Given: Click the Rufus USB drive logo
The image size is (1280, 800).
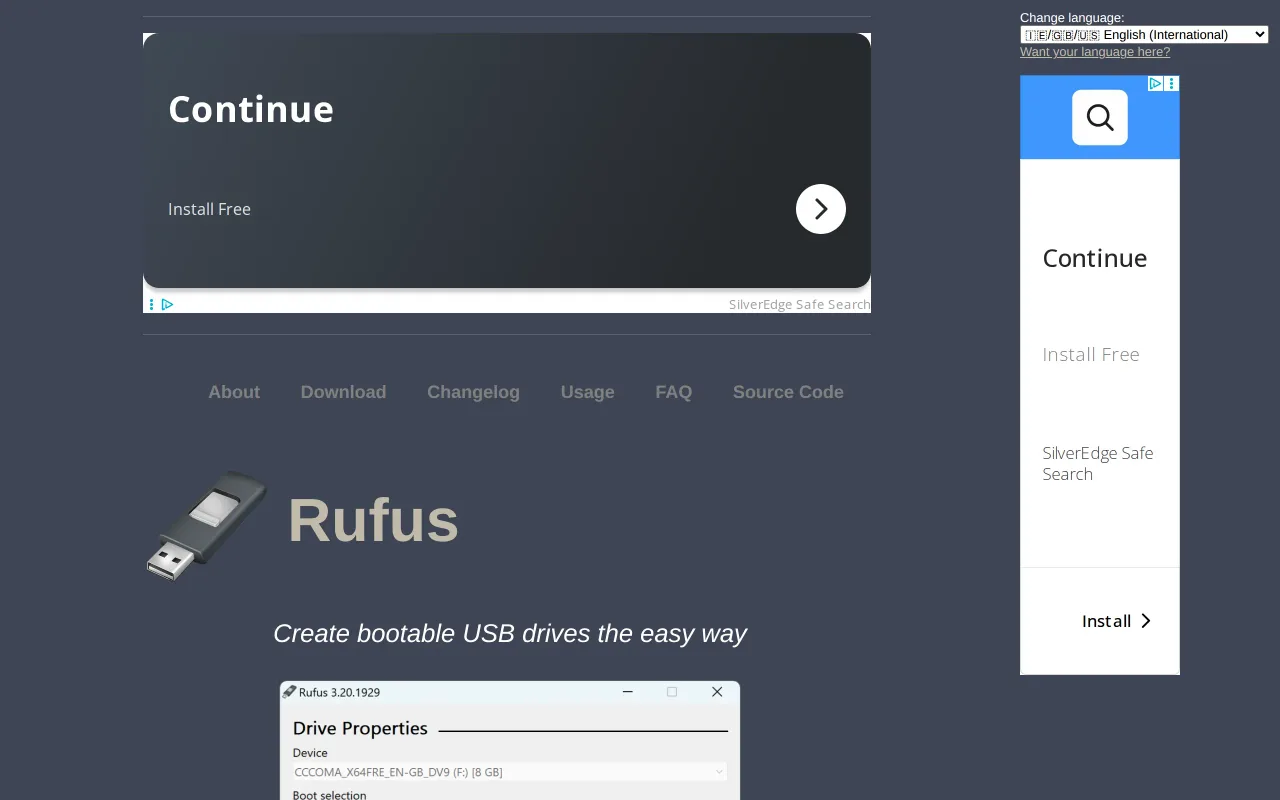Looking at the screenshot, I should (207, 525).
